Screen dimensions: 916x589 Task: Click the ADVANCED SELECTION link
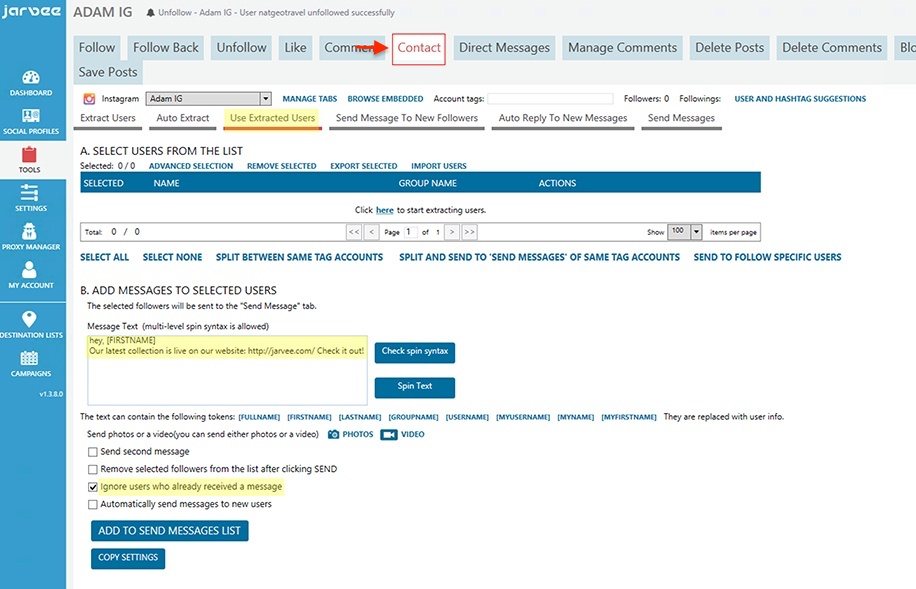pyautogui.click(x=191, y=166)
